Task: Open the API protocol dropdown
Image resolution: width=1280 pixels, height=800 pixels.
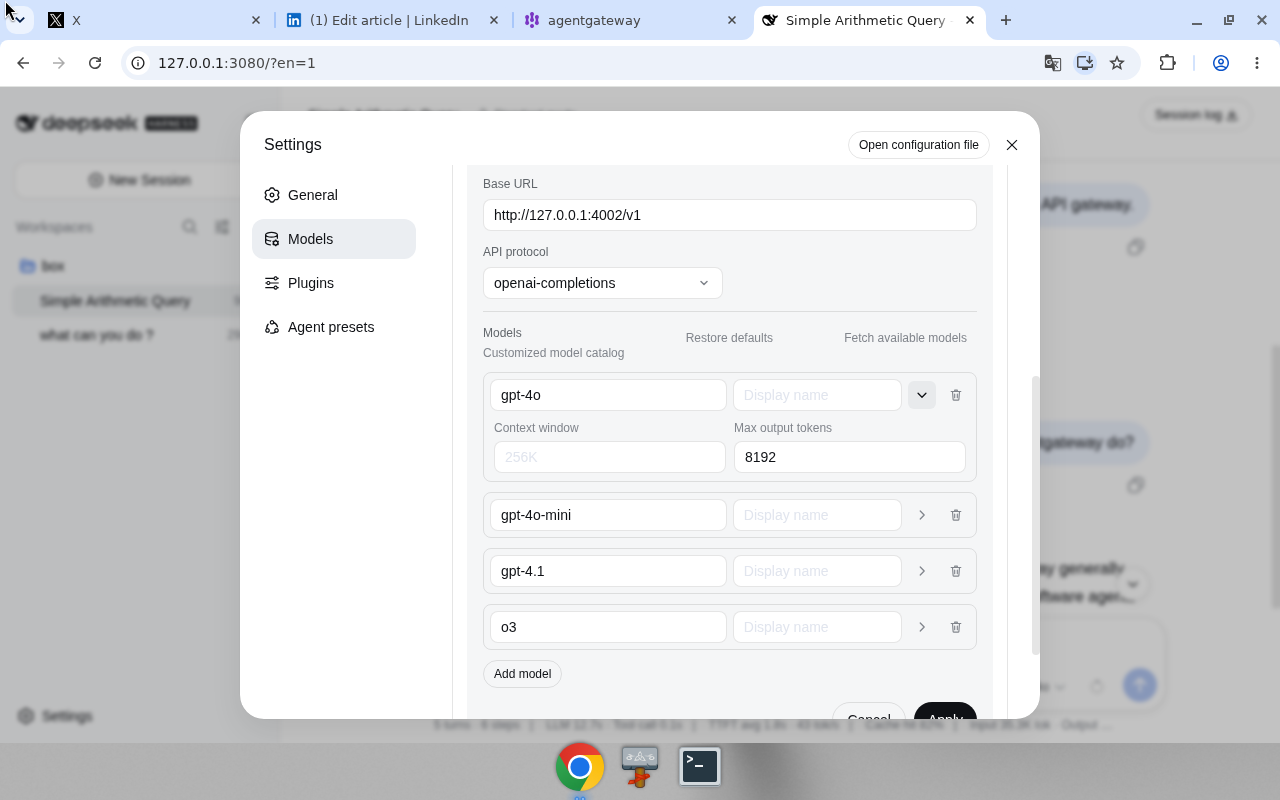Action: [x=603, y=283]
